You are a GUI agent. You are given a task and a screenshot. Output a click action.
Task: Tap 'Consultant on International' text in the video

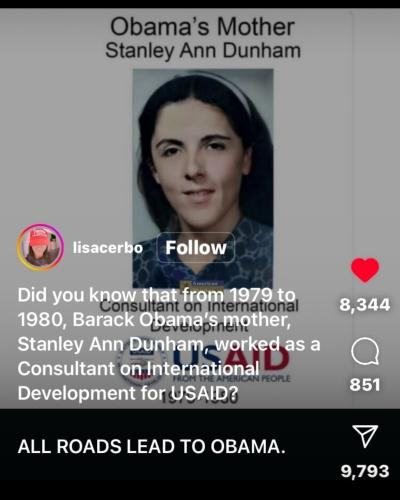pyautogui.click(x=199, y=305)
